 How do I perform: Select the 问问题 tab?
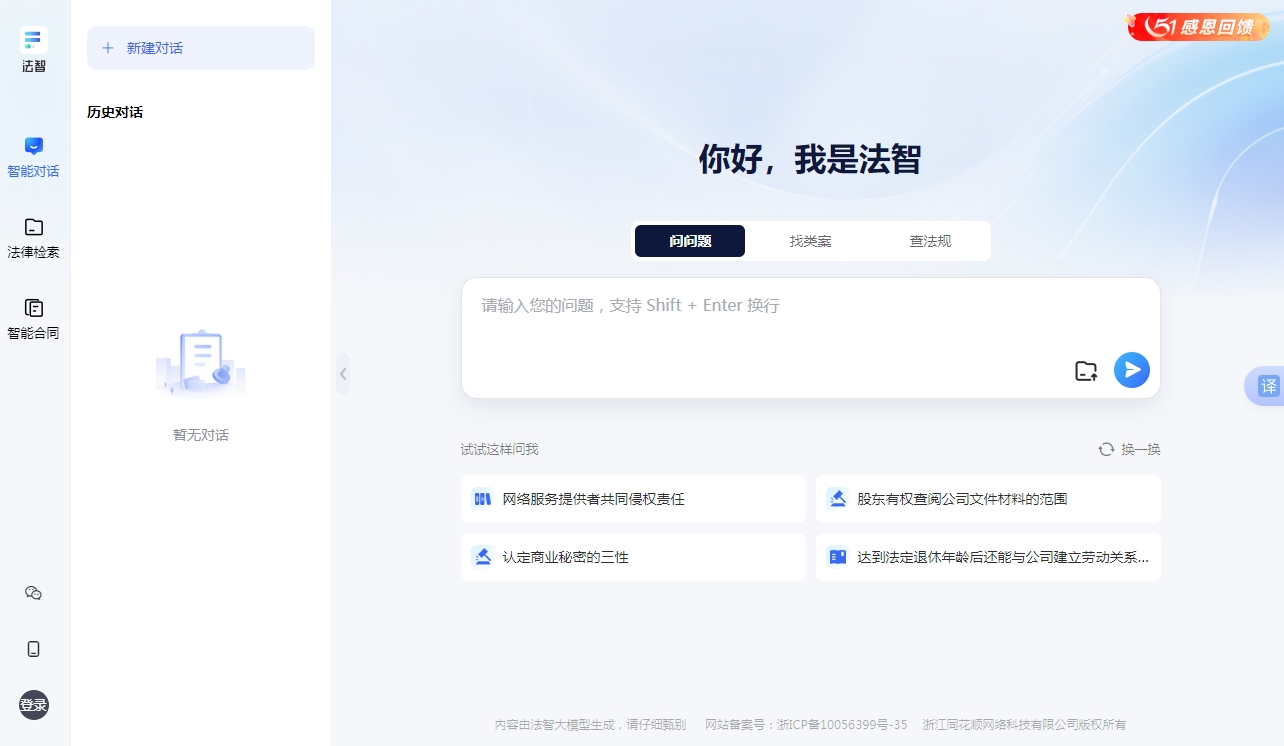coord(690,241)
